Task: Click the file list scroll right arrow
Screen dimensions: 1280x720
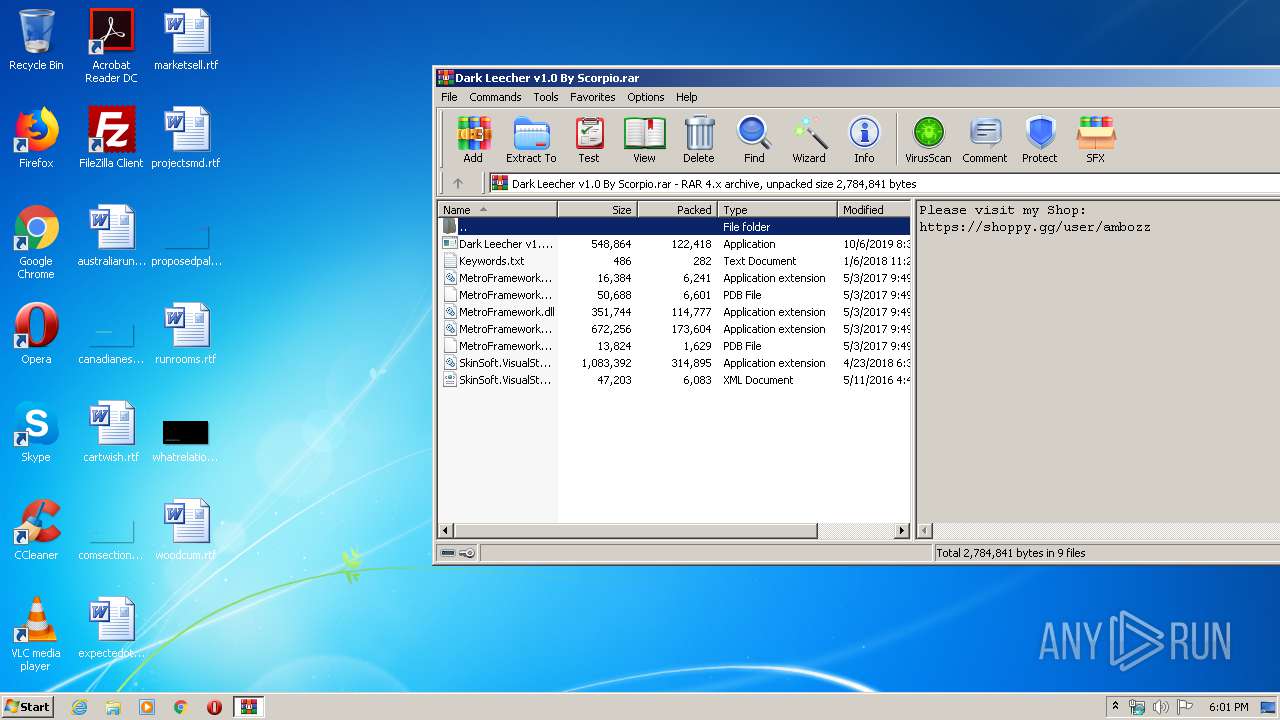Action: point(902,531)
